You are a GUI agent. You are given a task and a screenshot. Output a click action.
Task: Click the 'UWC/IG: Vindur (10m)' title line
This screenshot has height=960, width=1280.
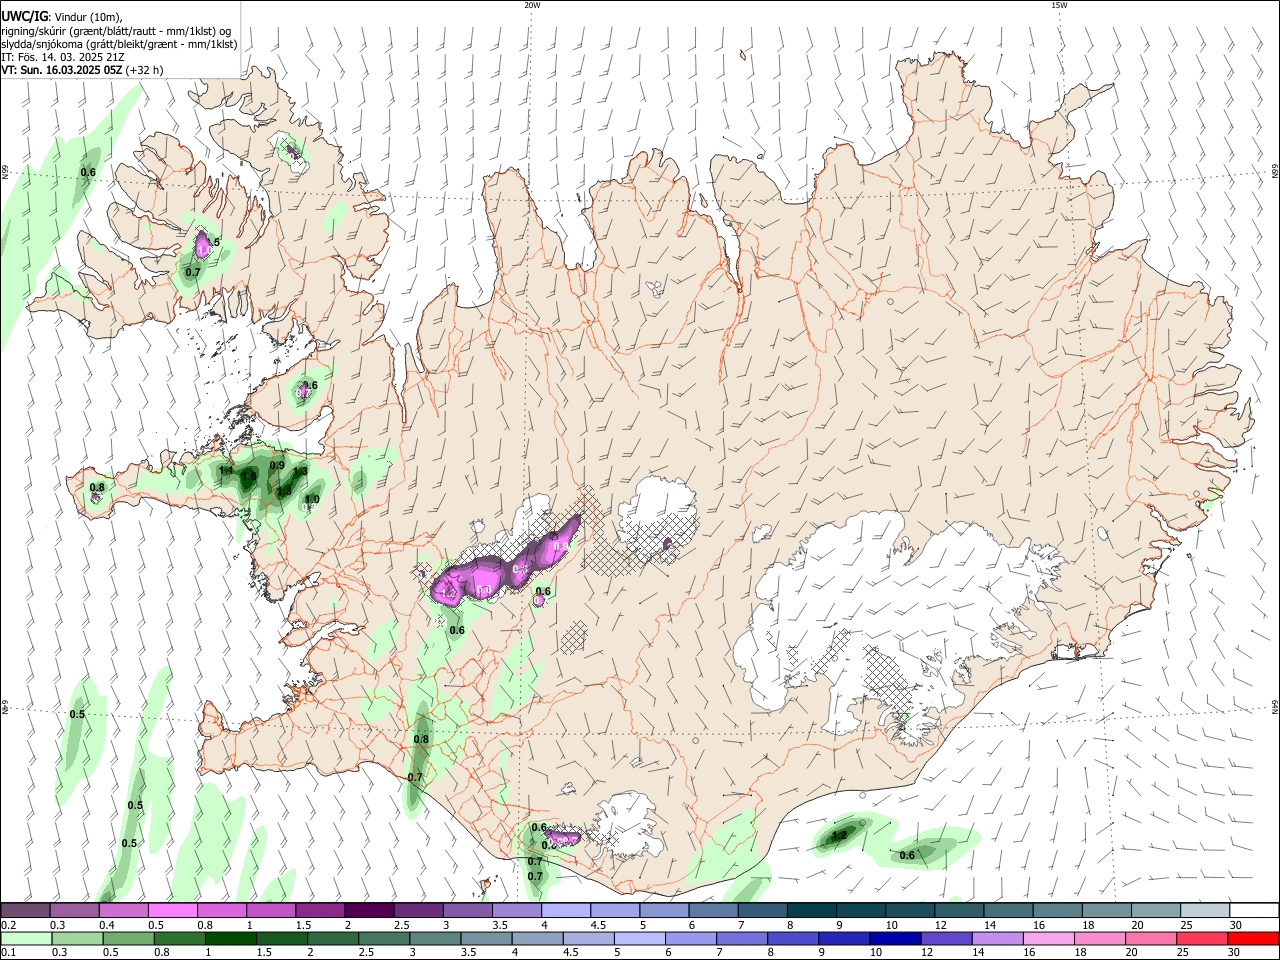coord(61,17)
